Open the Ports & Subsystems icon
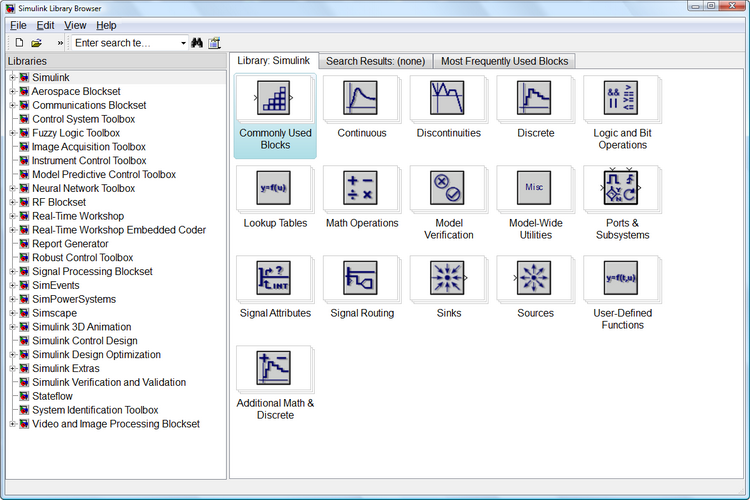The width and height of the screenshot is (750, 500). [x=621, y=188]
